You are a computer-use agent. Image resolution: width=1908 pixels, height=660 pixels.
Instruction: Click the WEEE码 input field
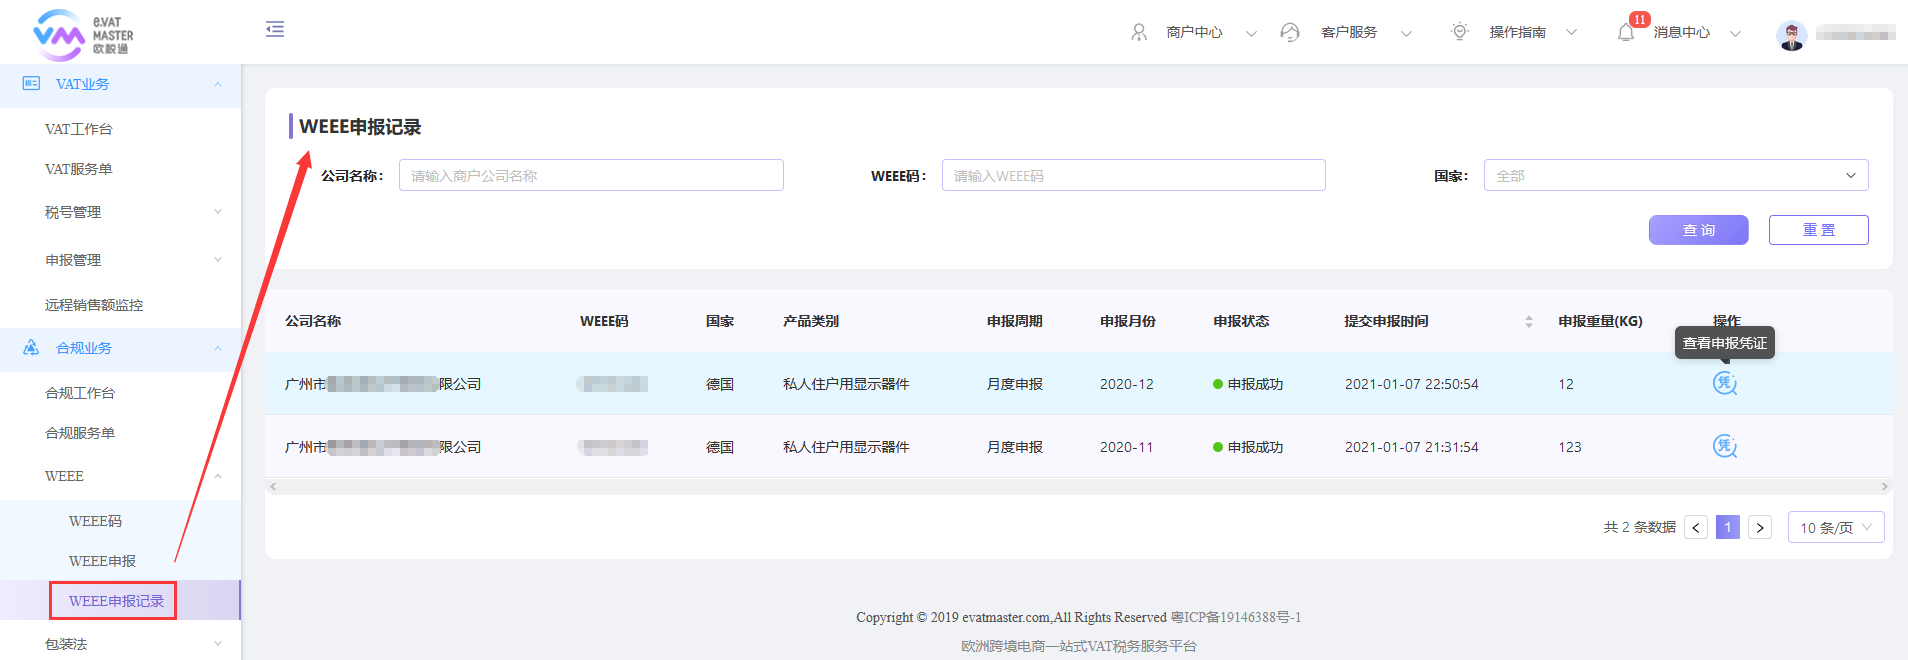pyautogui.click(x=1134, y=175)
